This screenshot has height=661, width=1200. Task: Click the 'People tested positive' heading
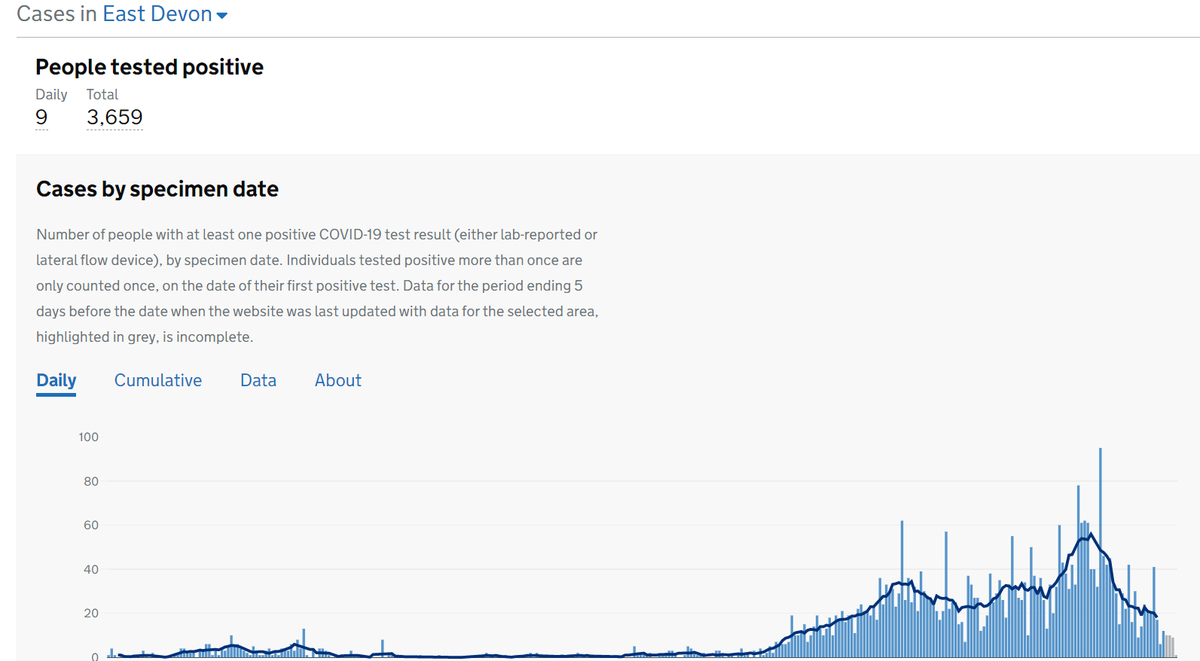coord(150,67)
